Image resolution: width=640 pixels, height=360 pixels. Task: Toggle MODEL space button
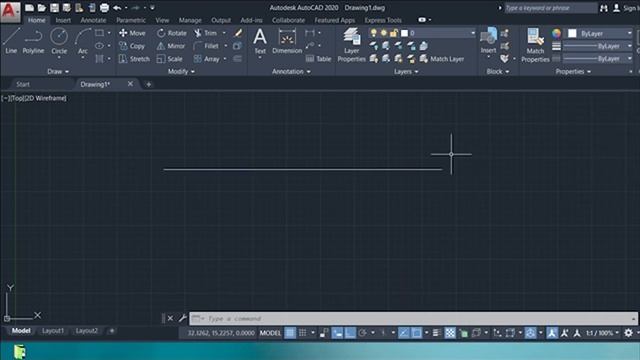pos(270,333)
